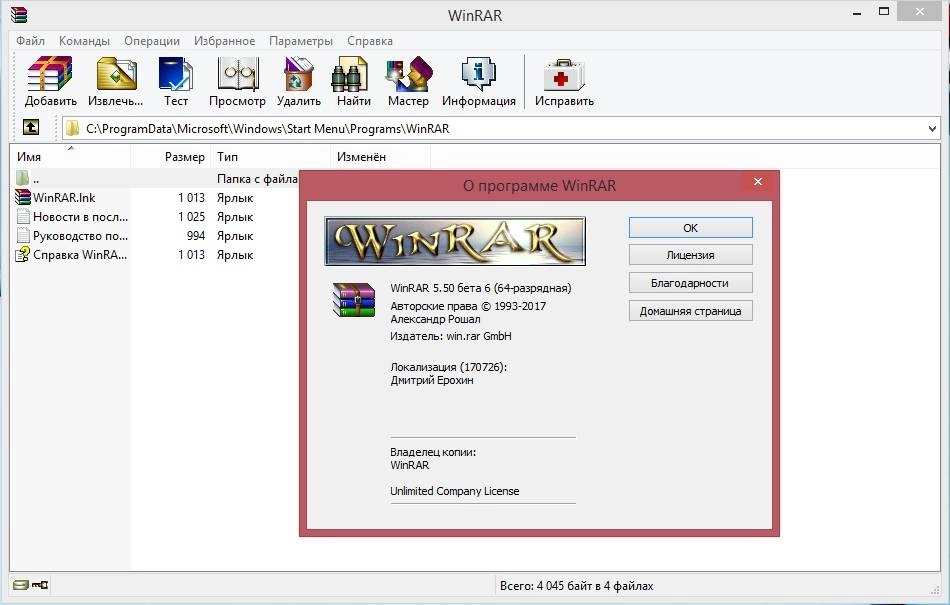
Task: Click the Ярлык type cell of WinRAR.lnk
Action: pyautogui.click(x=235, y=197)
